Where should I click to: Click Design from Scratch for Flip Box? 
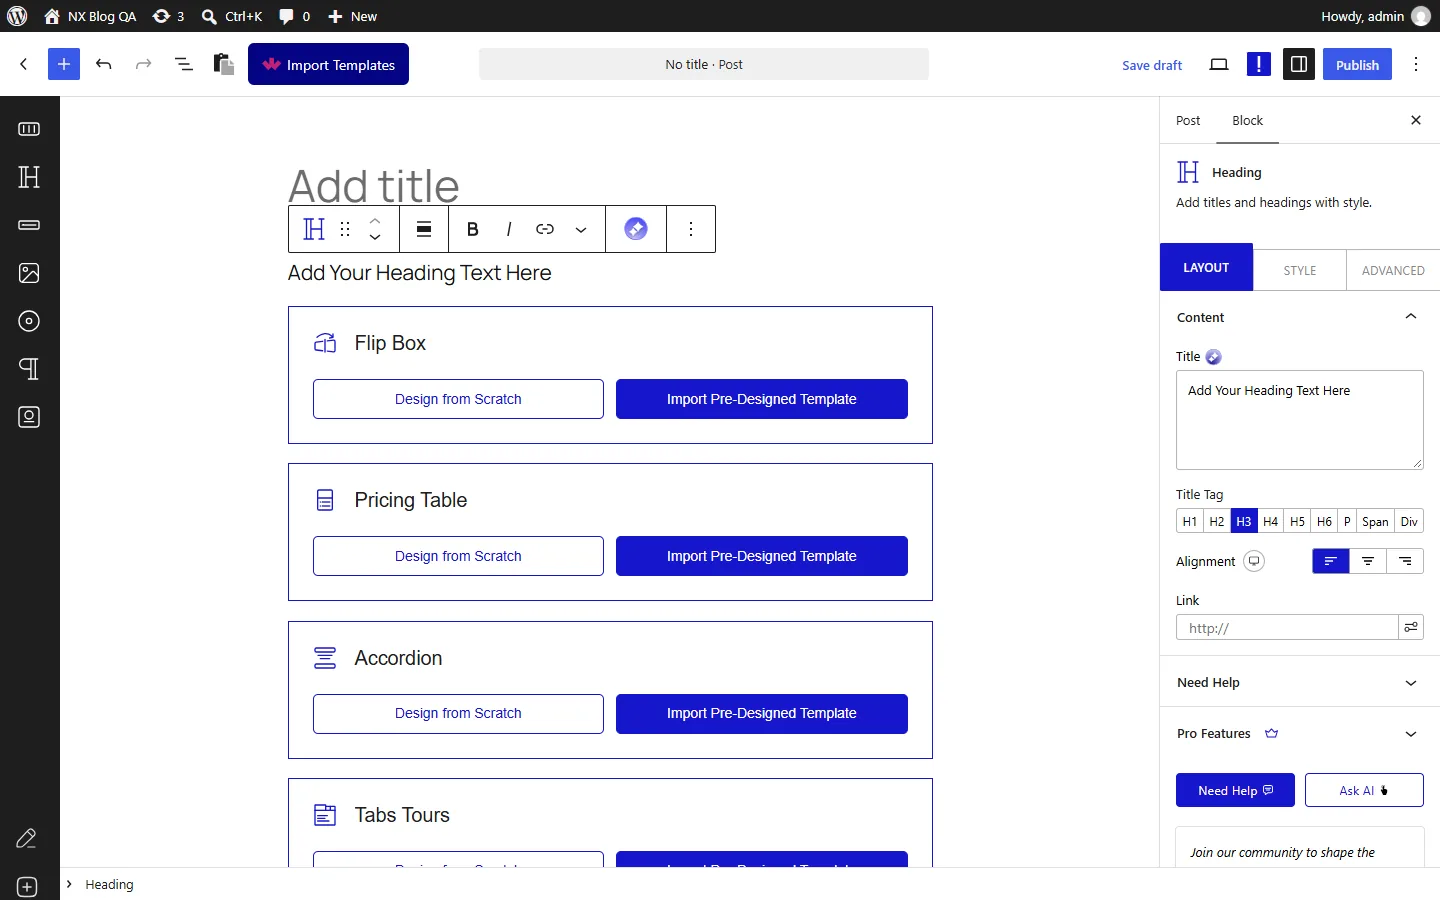458,399
